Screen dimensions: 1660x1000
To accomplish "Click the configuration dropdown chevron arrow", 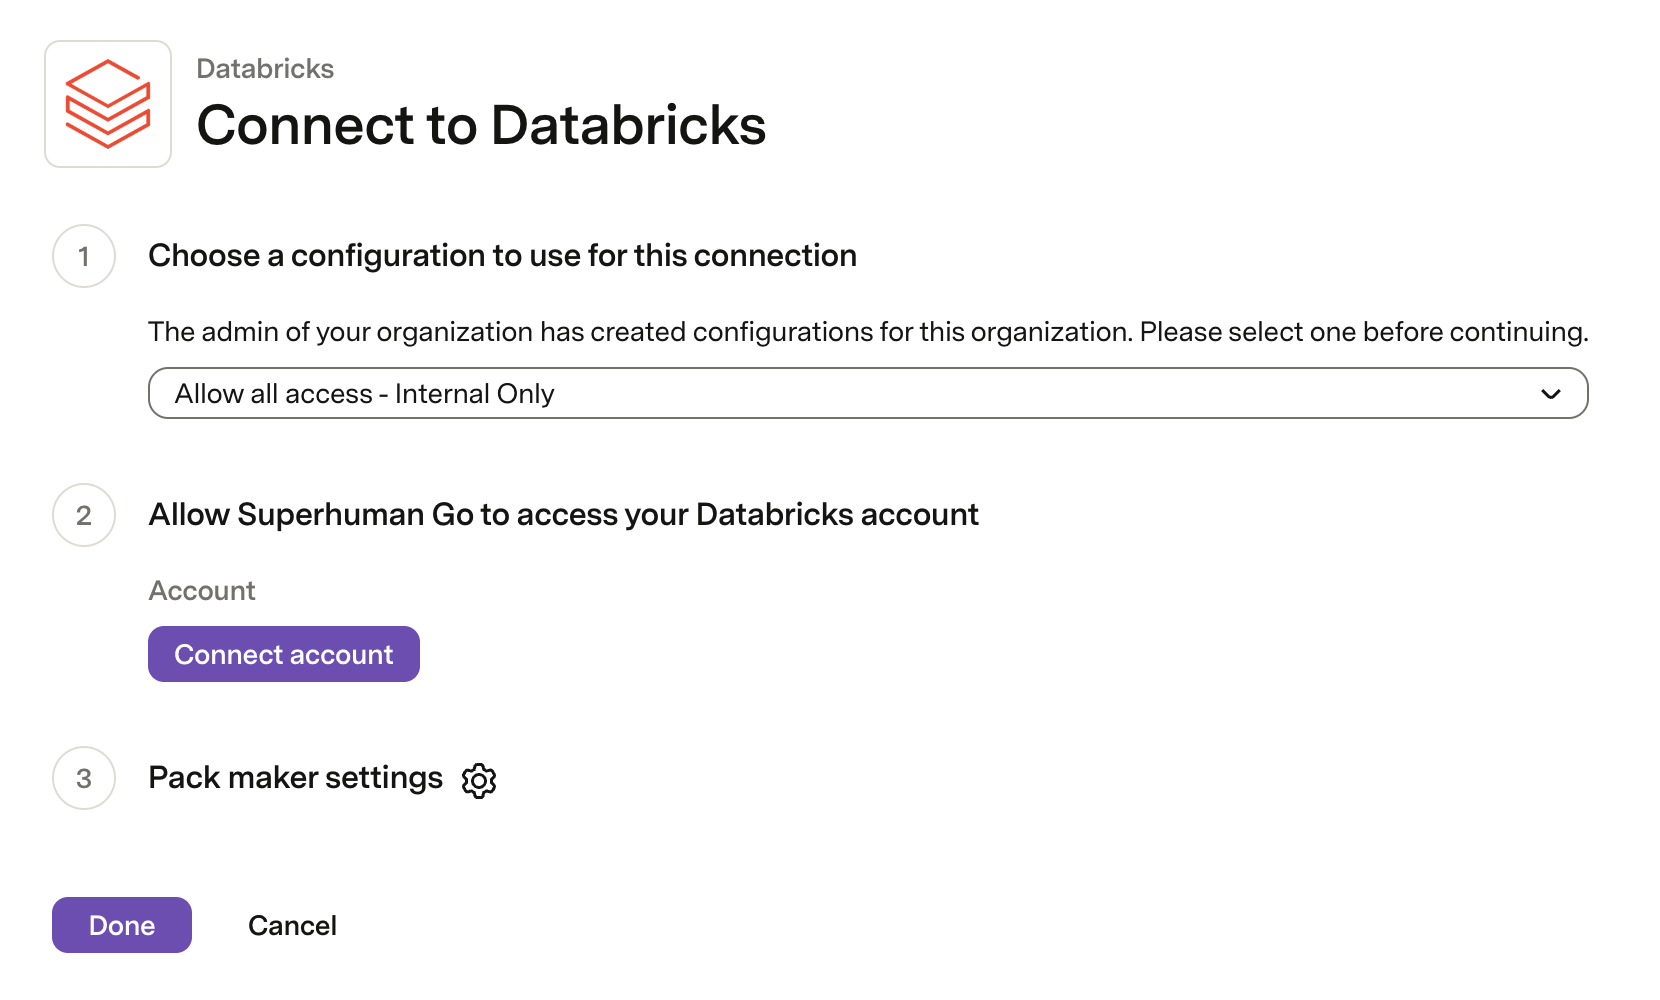I will click(x=1551, y=394).
